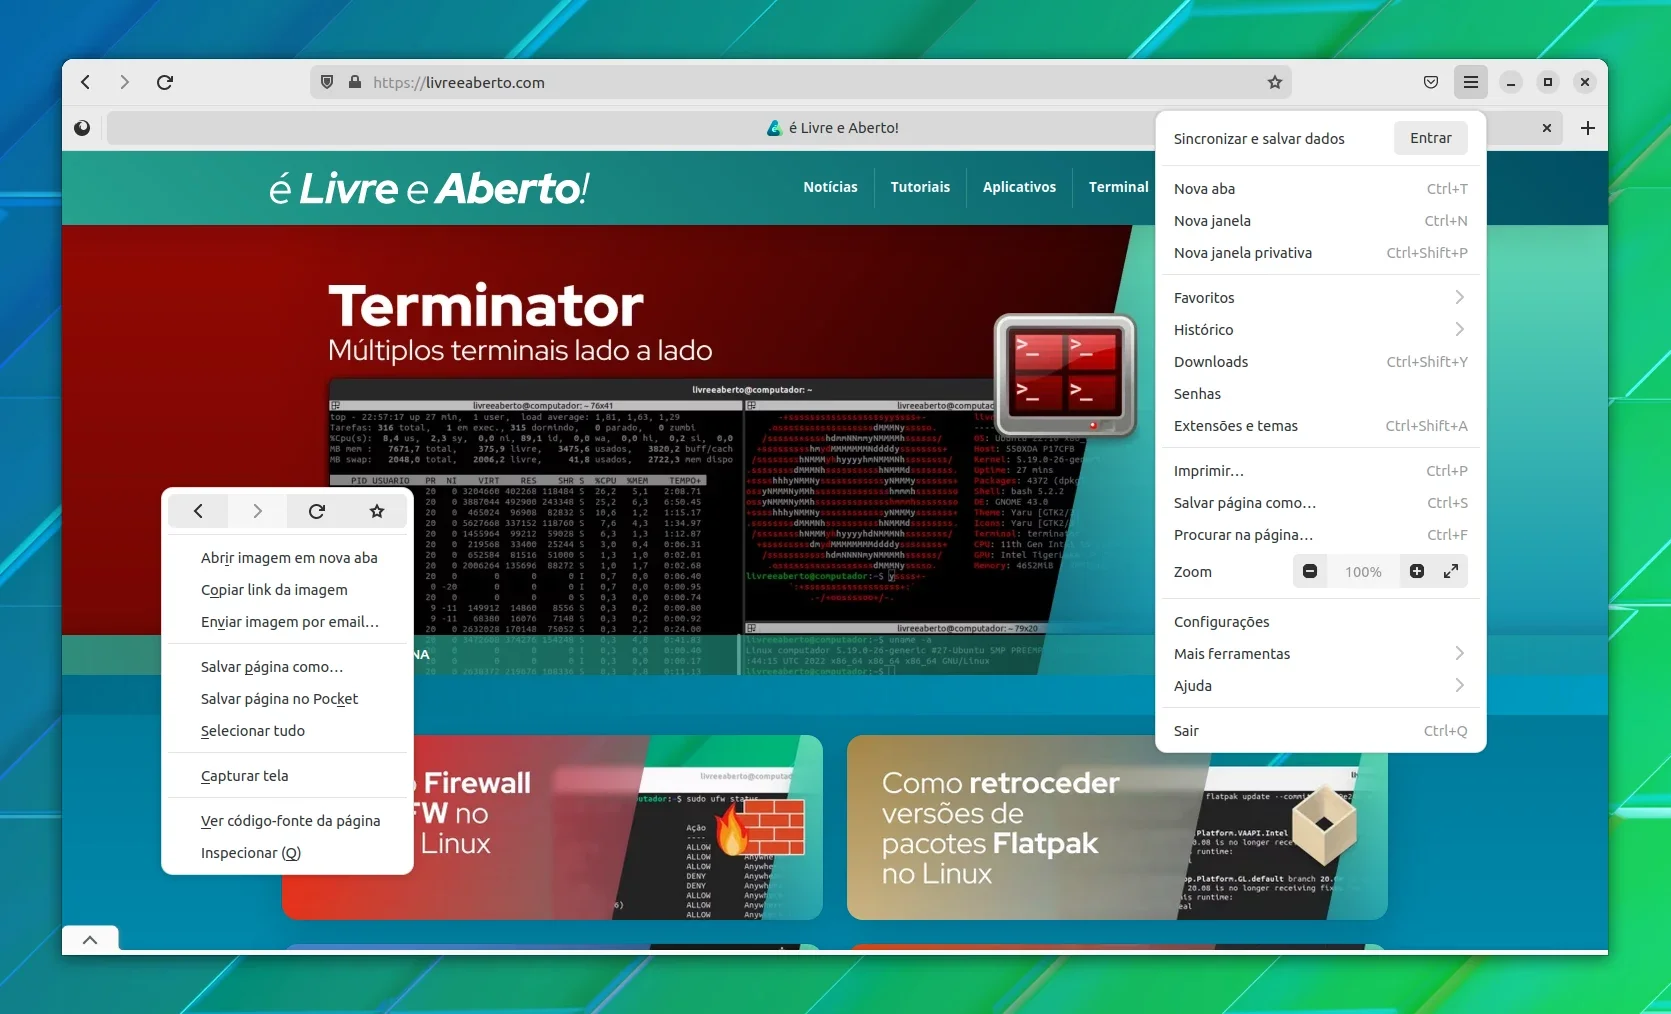Expand the Favoritos submenu
This screenshot has height=1014, width=1671.
(x=1320, y=297)
